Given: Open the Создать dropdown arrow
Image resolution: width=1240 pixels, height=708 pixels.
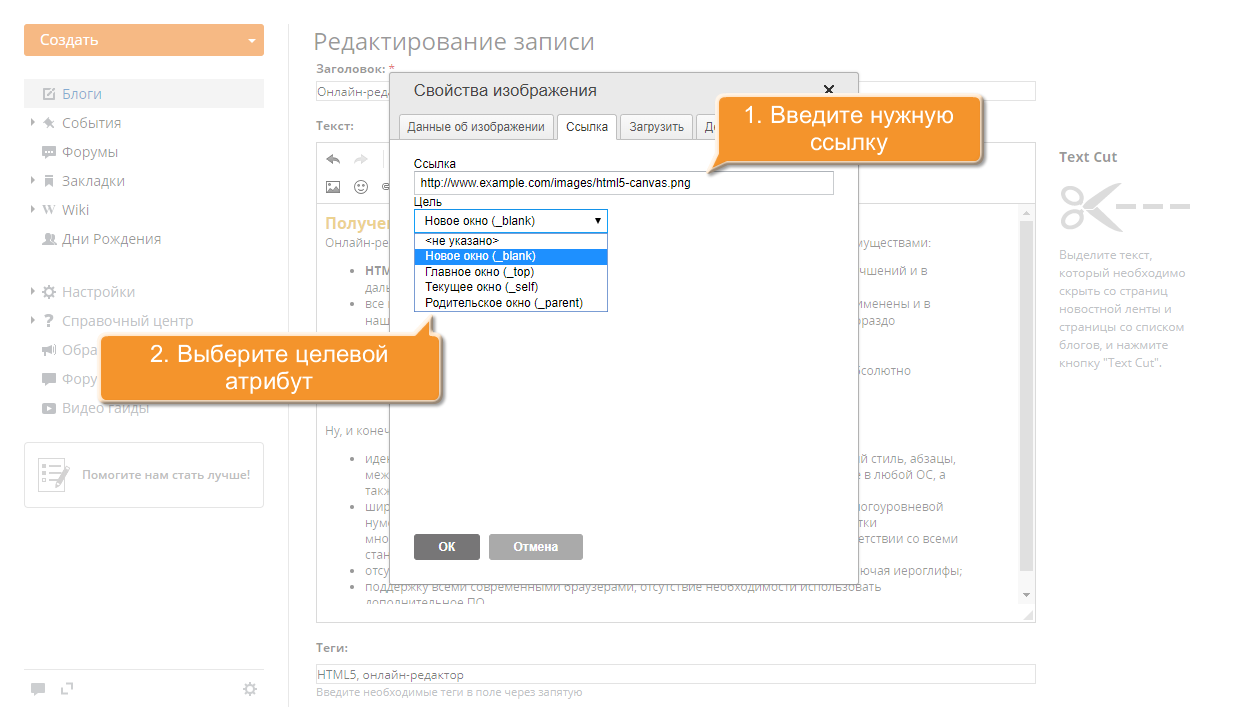Looking at the screenshot, I should [x=251, y=41].
